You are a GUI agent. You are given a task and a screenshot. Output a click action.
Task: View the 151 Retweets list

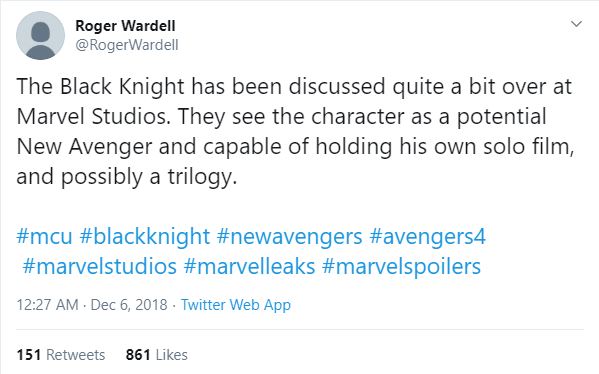[61, 355]
